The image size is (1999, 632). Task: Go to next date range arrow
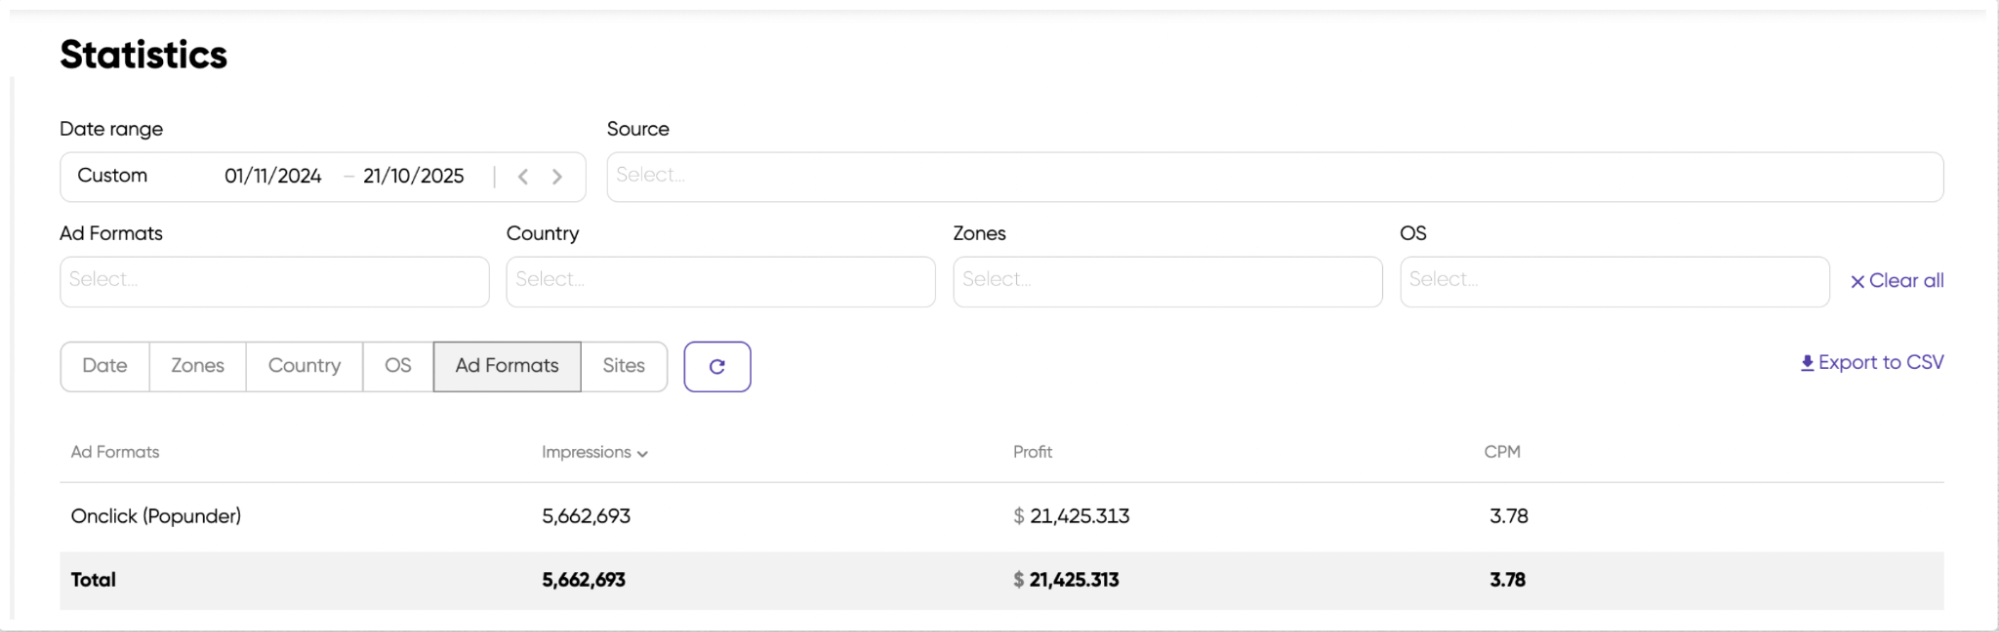(x=557, y=177)
